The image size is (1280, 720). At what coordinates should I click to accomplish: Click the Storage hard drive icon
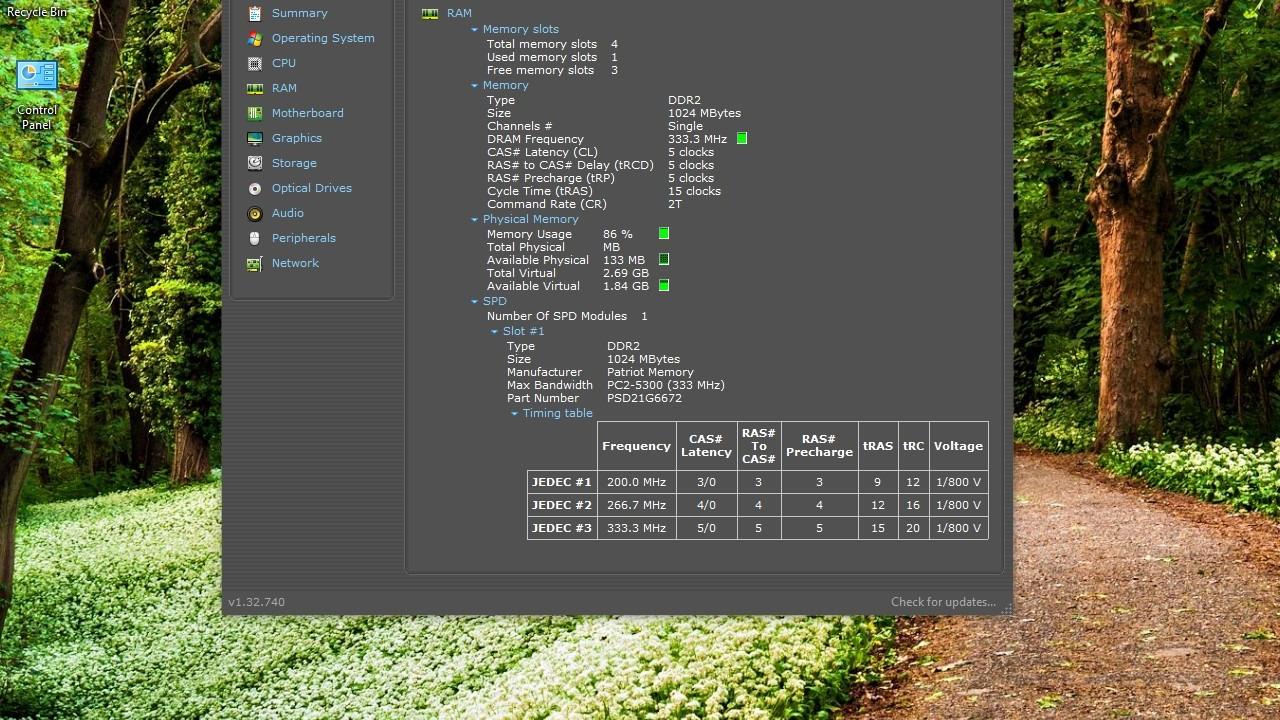pos(255,163)
